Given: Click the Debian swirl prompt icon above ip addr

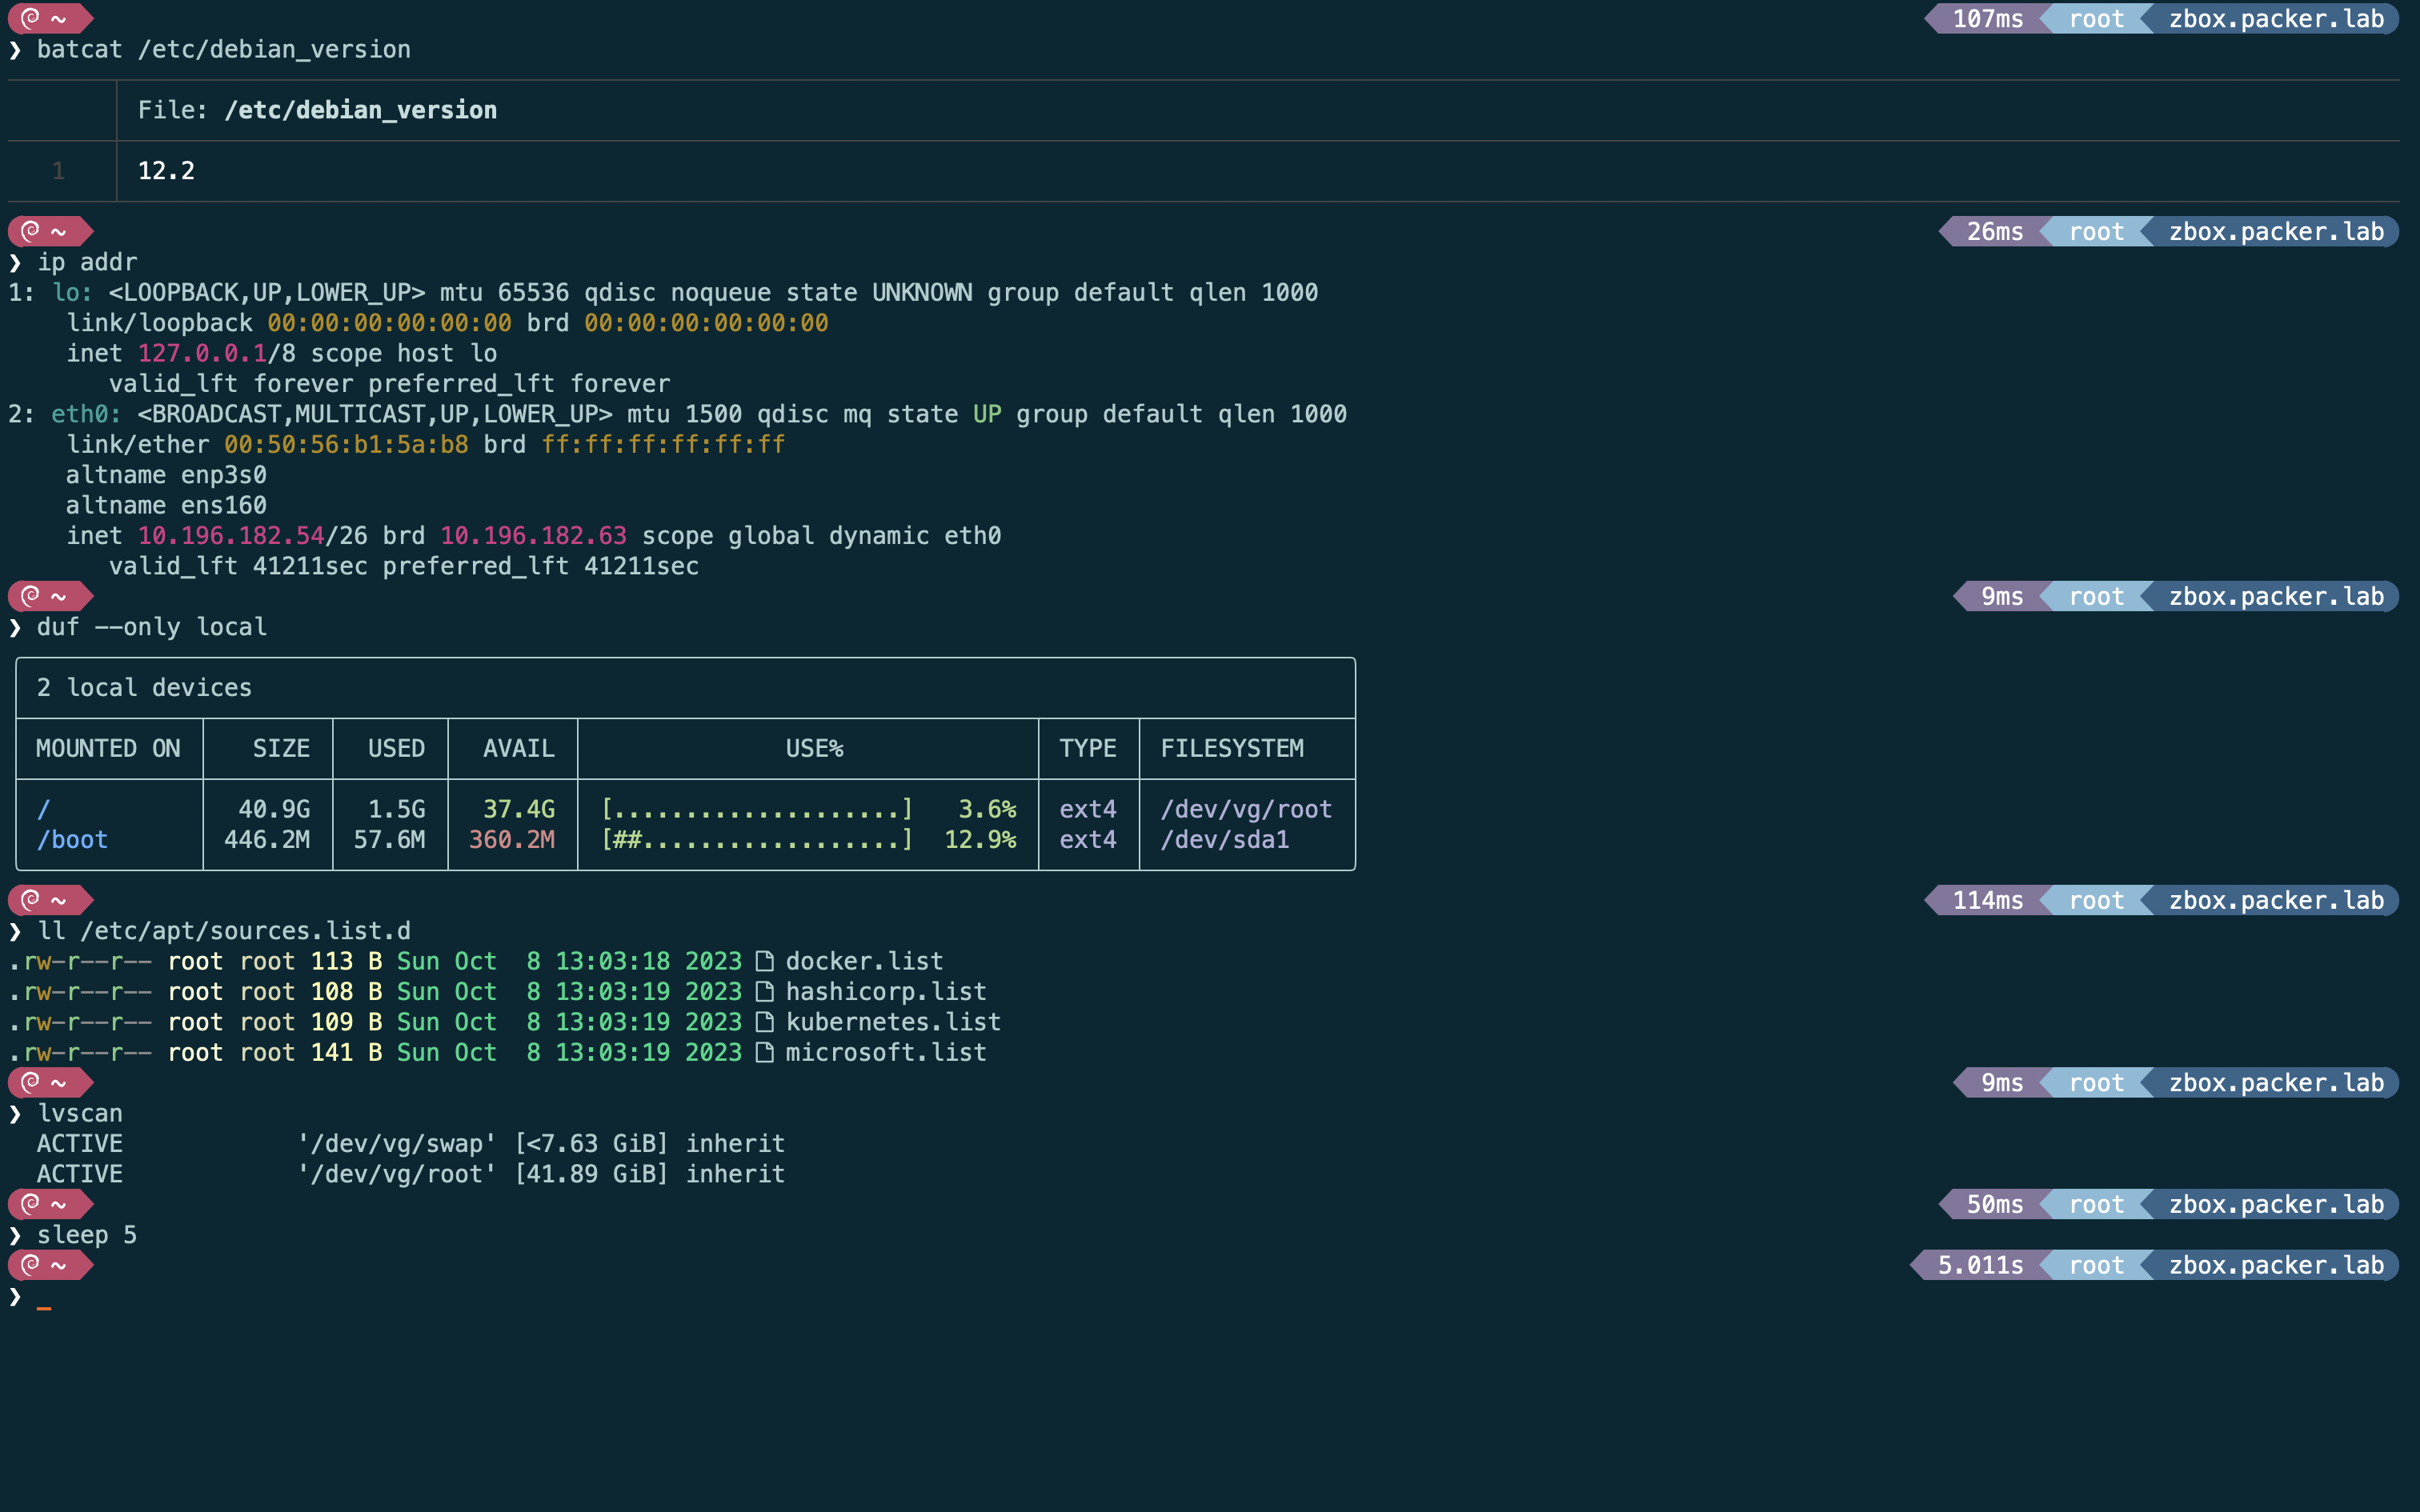Looking at the screenshot, I should (31, 231).
